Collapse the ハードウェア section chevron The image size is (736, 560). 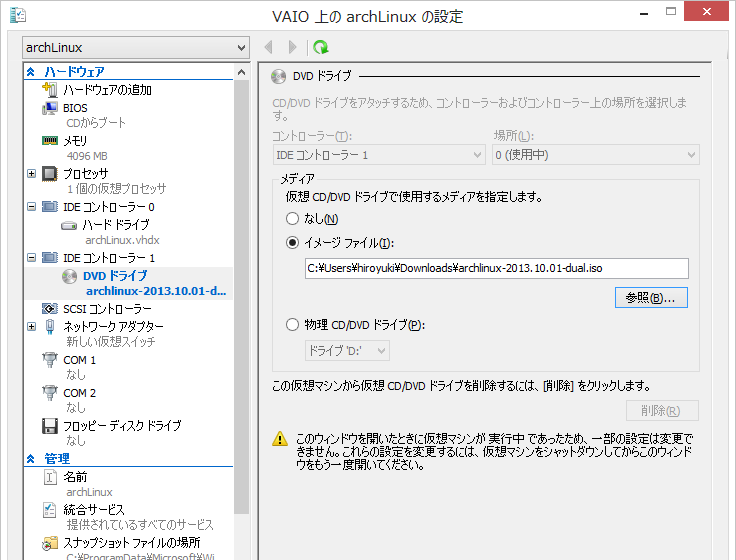31,72
